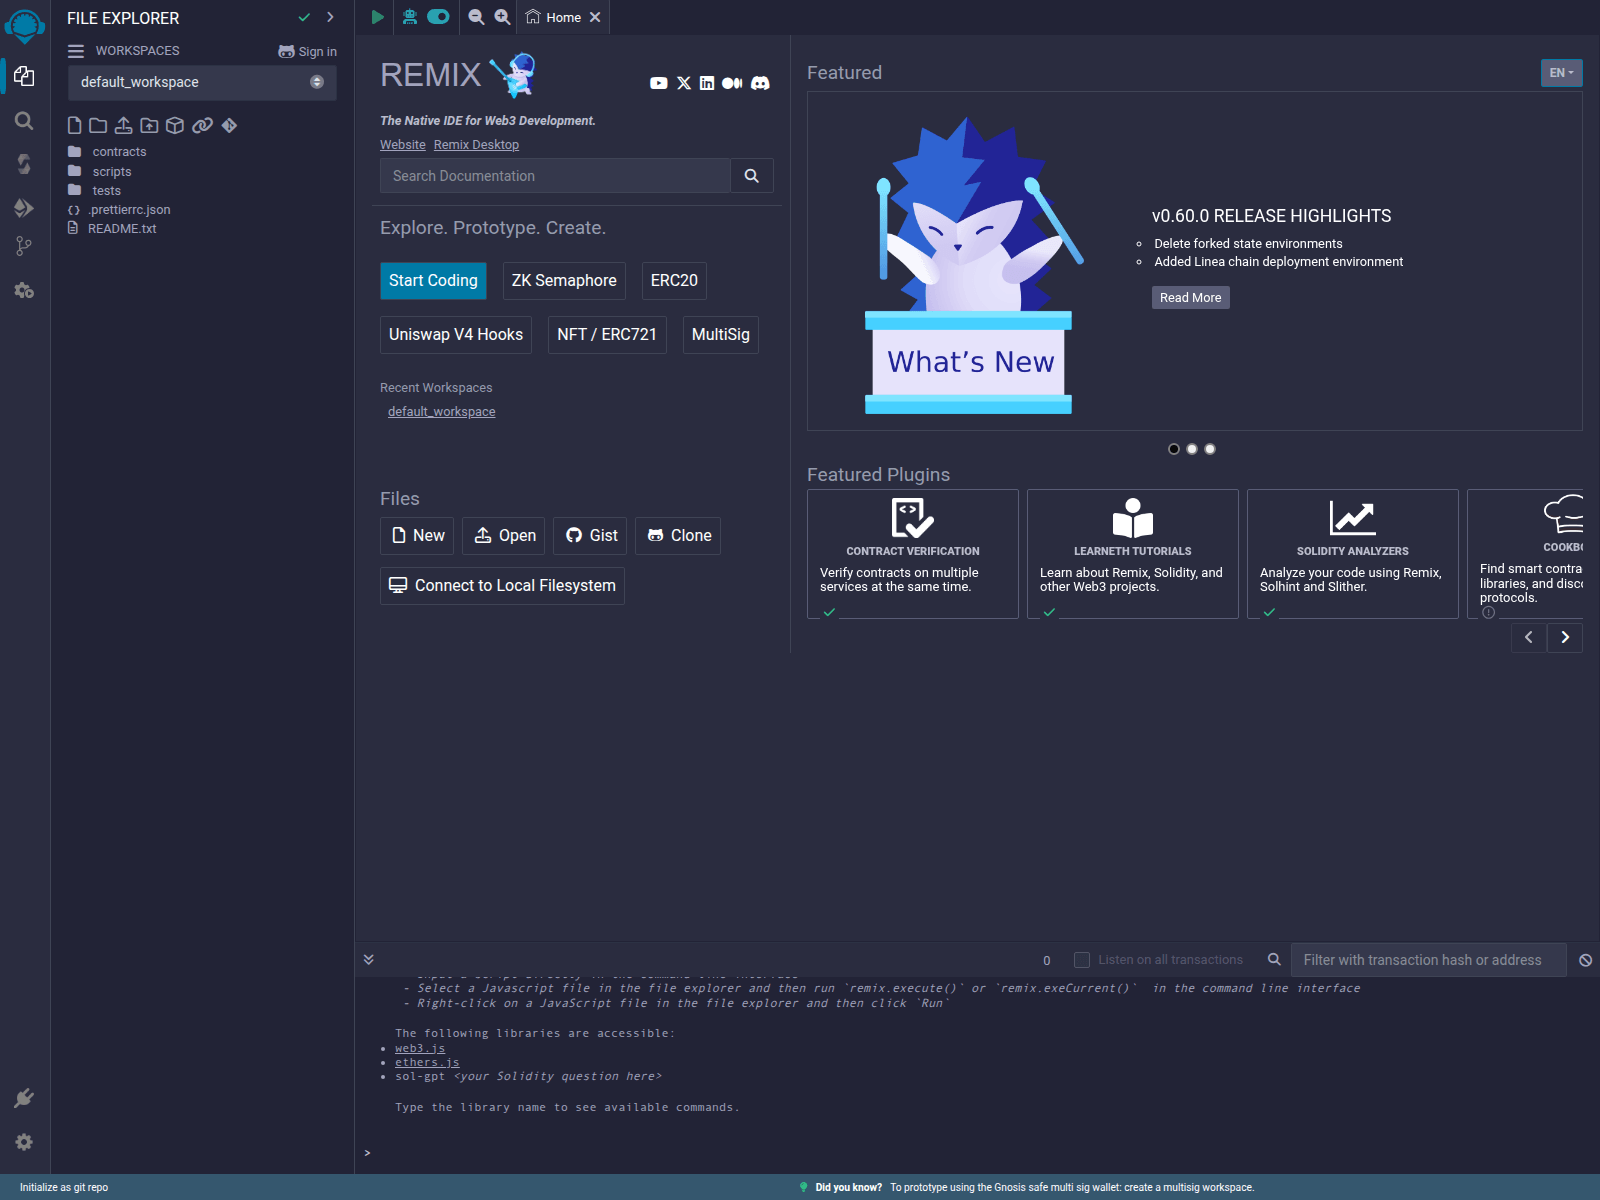Focus the Search Documentation field

pos(555,176)
